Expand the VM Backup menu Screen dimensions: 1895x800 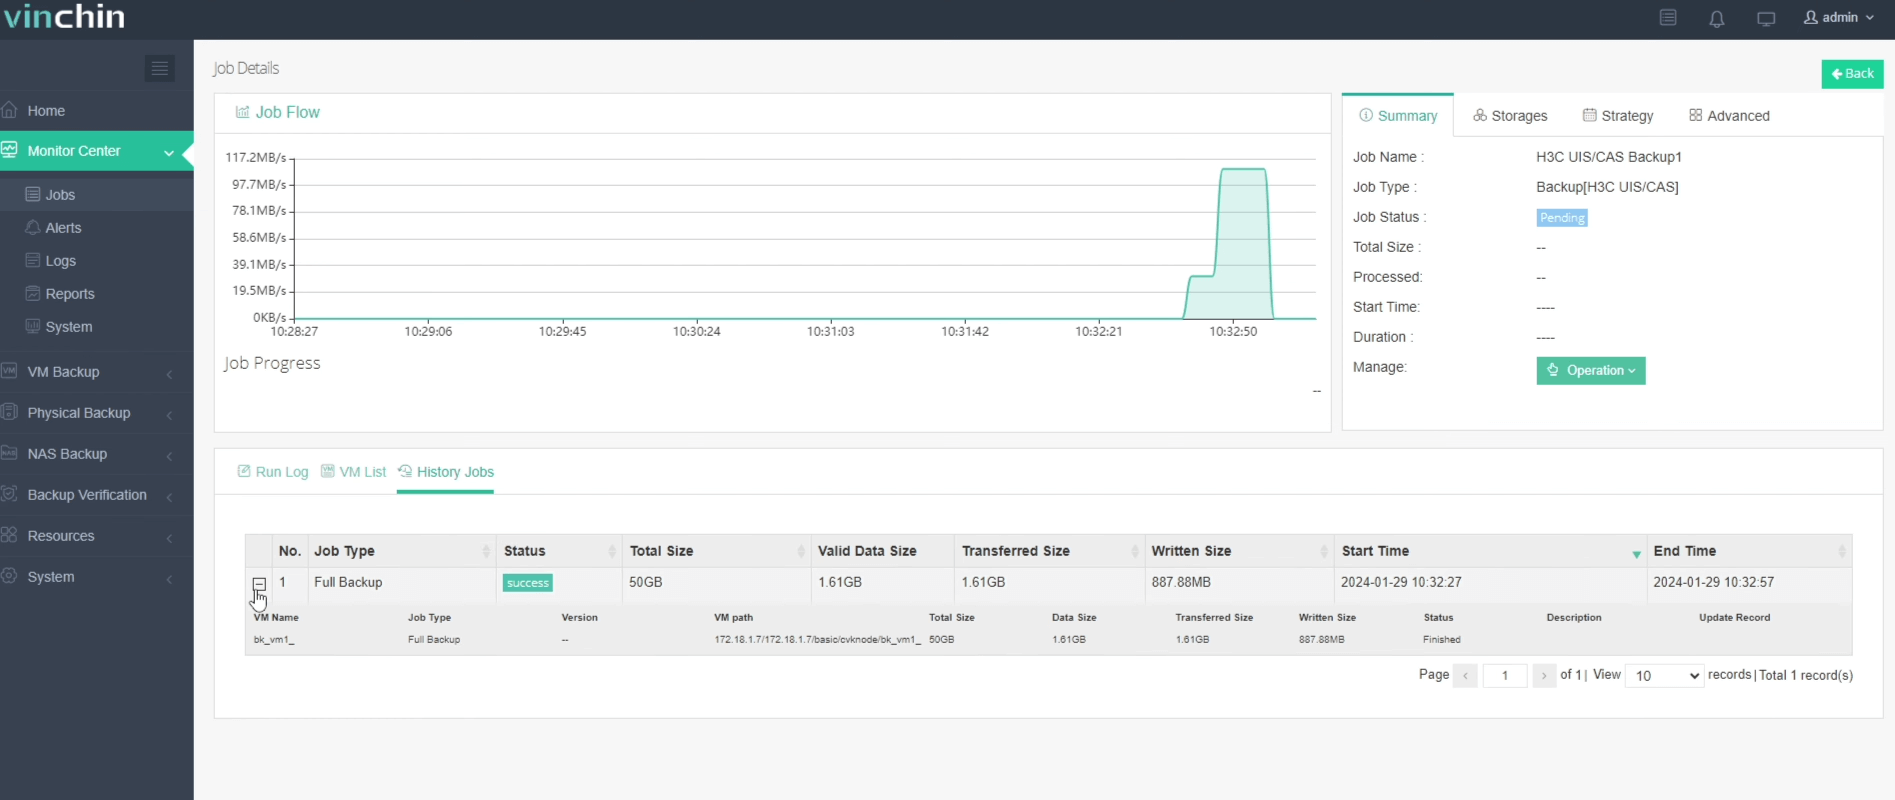pyautogui.click(x=96, y=372)
